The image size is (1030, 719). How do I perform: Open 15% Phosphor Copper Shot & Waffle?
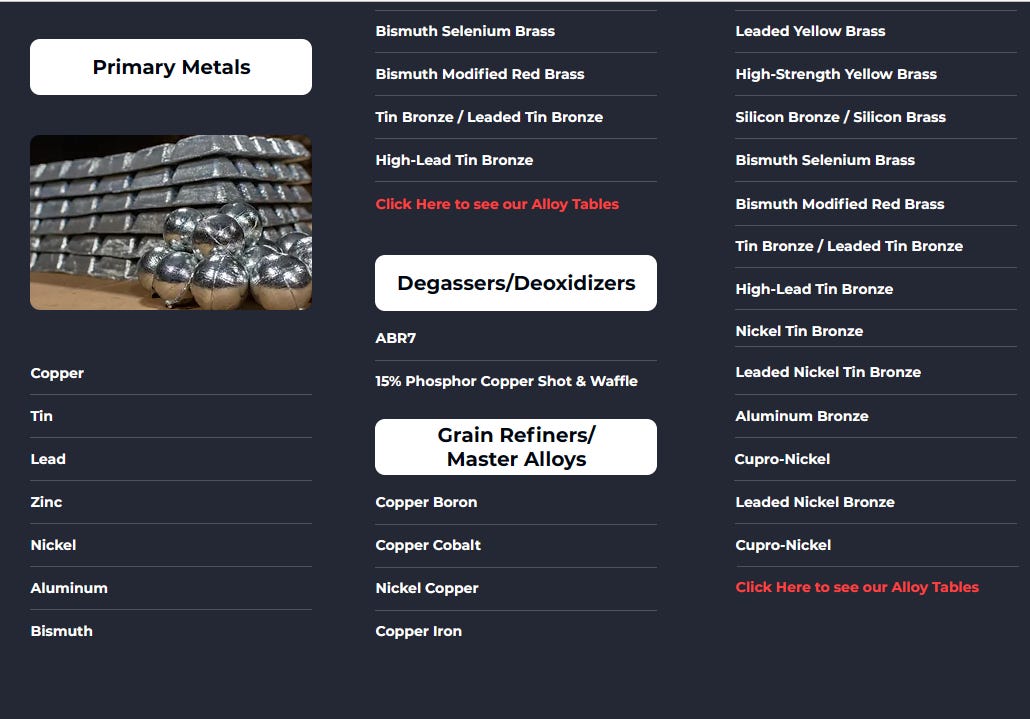coord(506,381)
